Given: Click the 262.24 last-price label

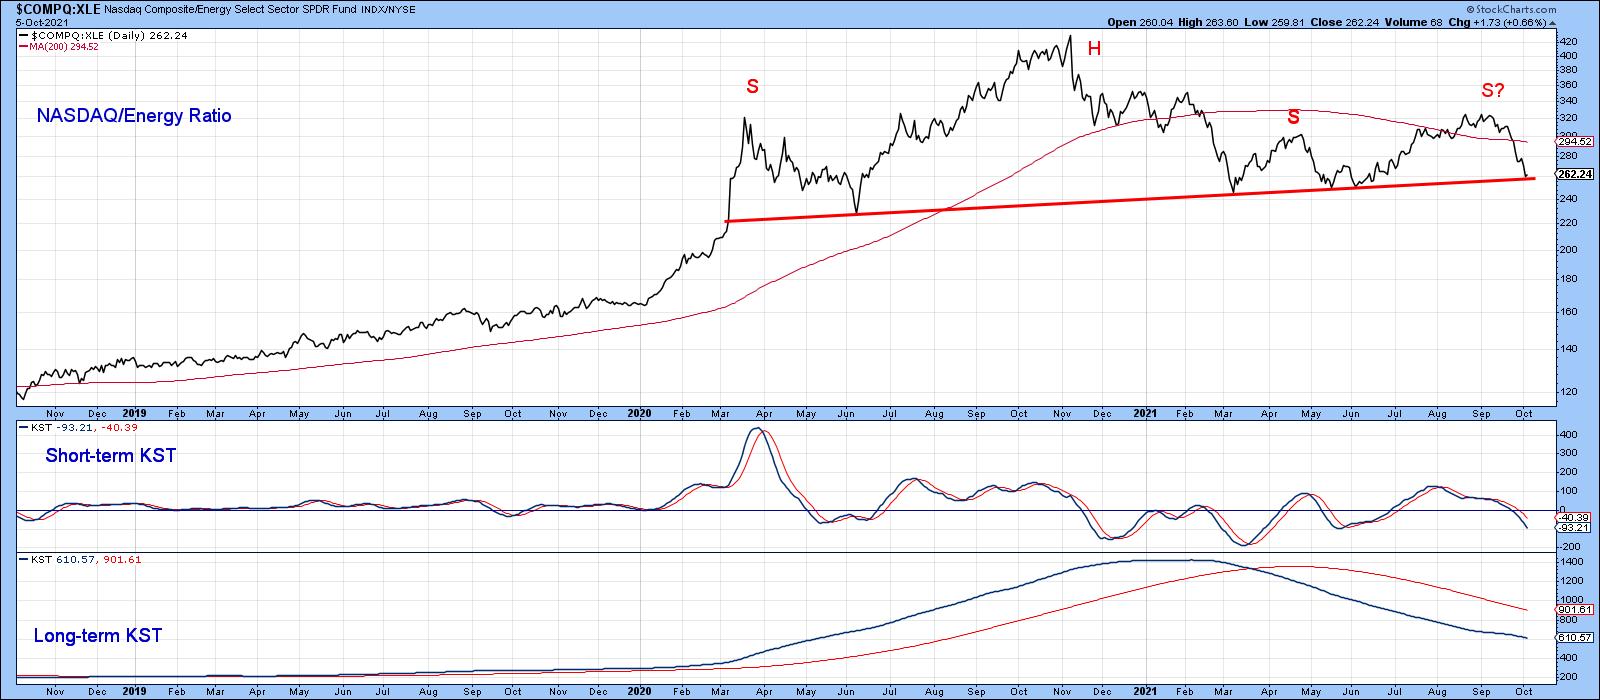Looking at the screenshot, I should pyautogui.click(x=1576, y=174).
